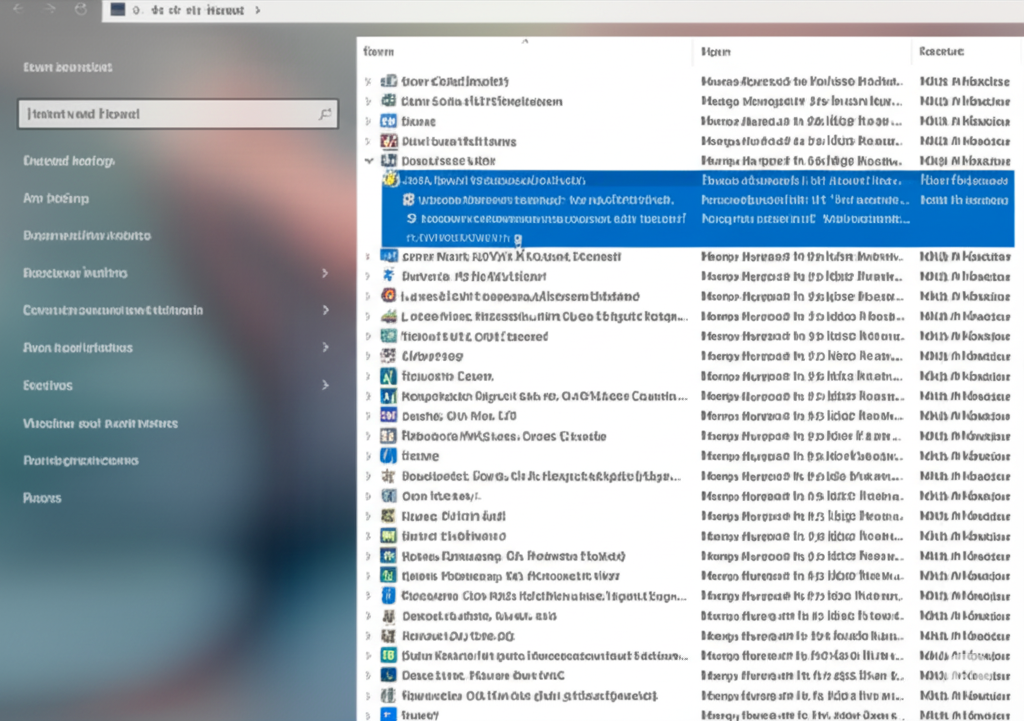The width and height of the screenshot is (1024, 721).
Task: Collapse the expanded row via its down chevron
Action: (x=369, y=161)
